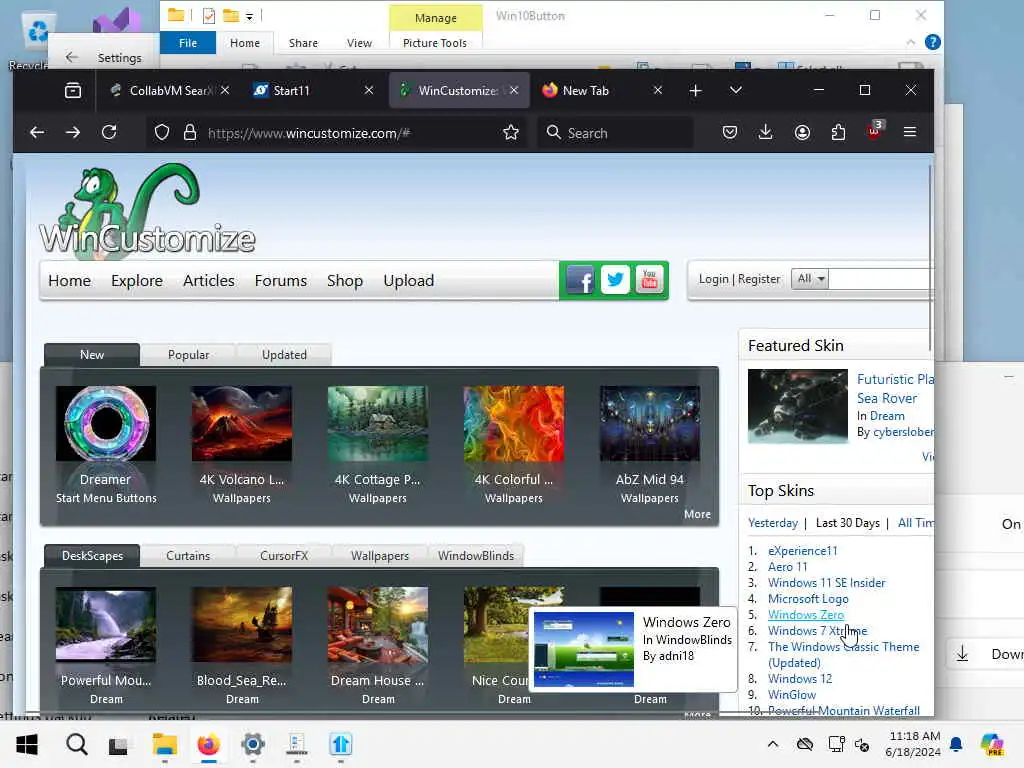Viewport: 1024px width, 768px height.
Task: Go back using the browser back arrow
Action: [x=37, y=133]
